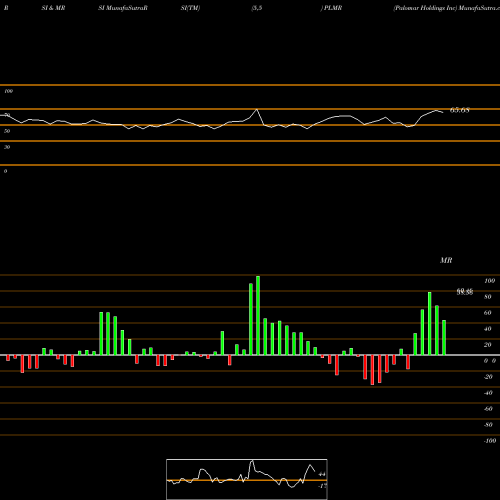The height and width of the screenshot is (500, 500).
Task: Open the mini overview chart thumbnail at bottom
Action: tap(247, 479)
